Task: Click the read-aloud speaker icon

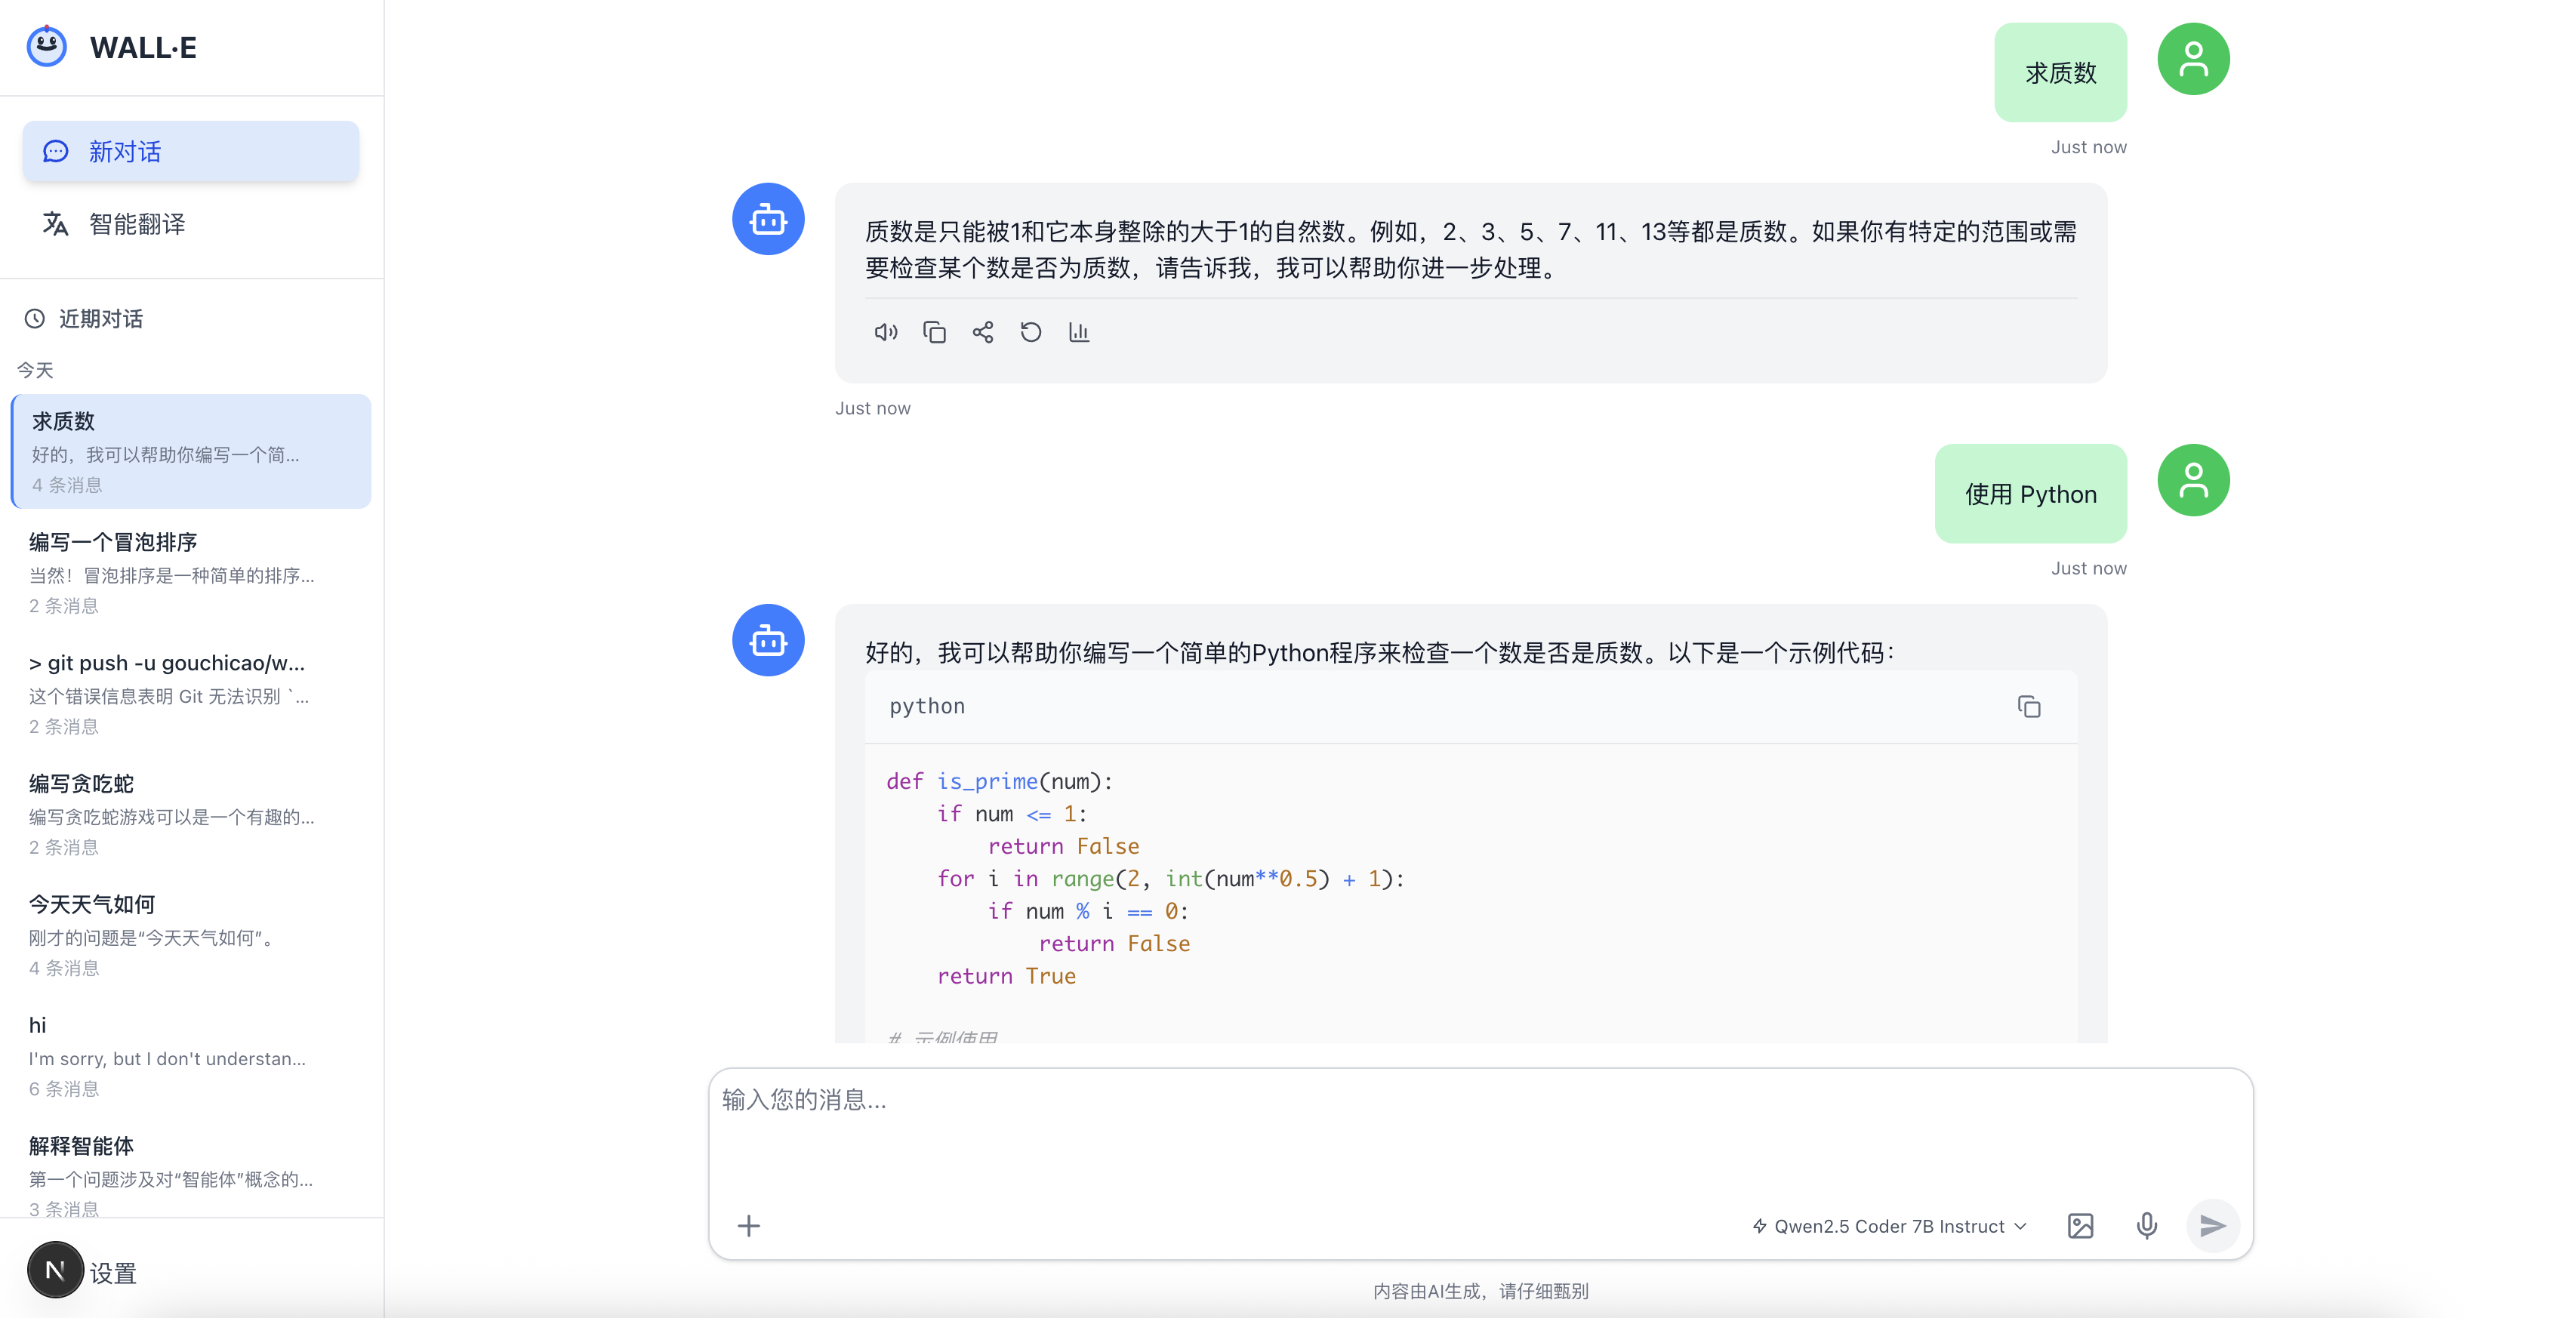Action: click(885, 332)
